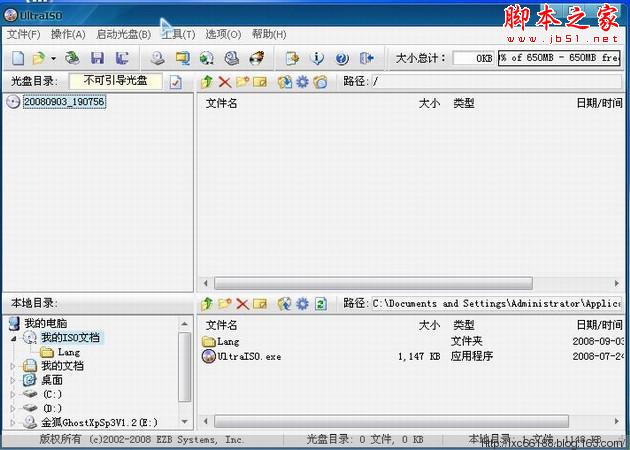Expand the (C:) drive node
The height and width of the screenshot is (450, 630).
pos(13,394)
